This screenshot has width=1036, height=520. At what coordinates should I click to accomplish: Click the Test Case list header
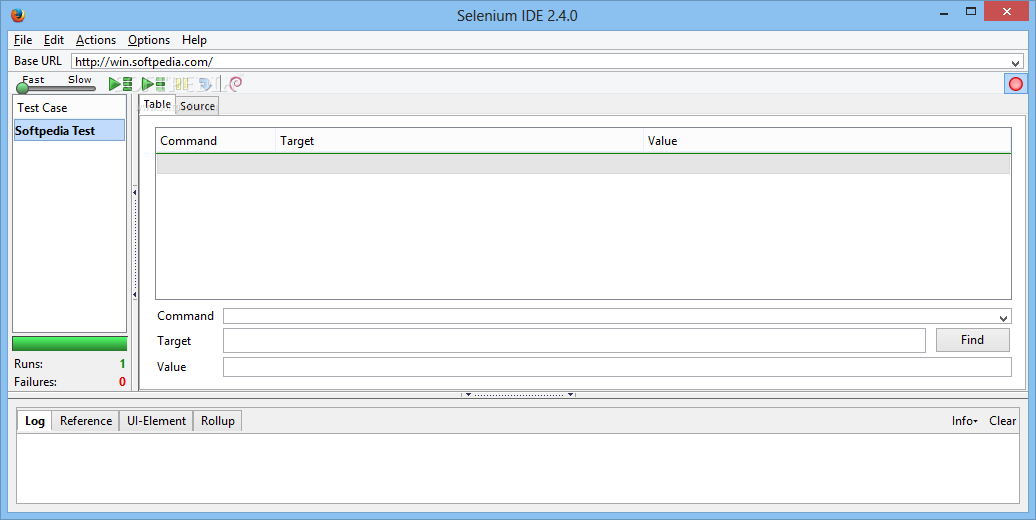click(69, 107)
